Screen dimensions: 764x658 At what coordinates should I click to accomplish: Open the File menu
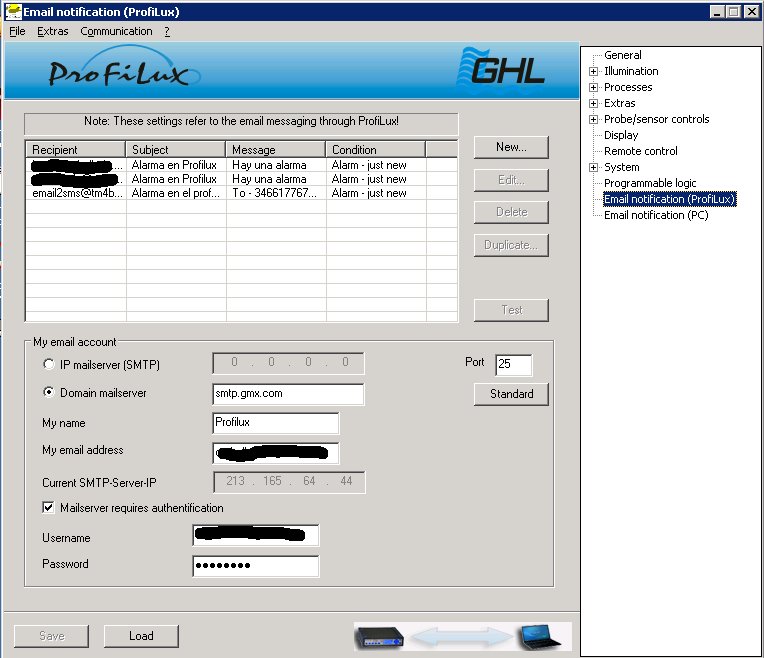pyautogui.click(x=17, y=31)
